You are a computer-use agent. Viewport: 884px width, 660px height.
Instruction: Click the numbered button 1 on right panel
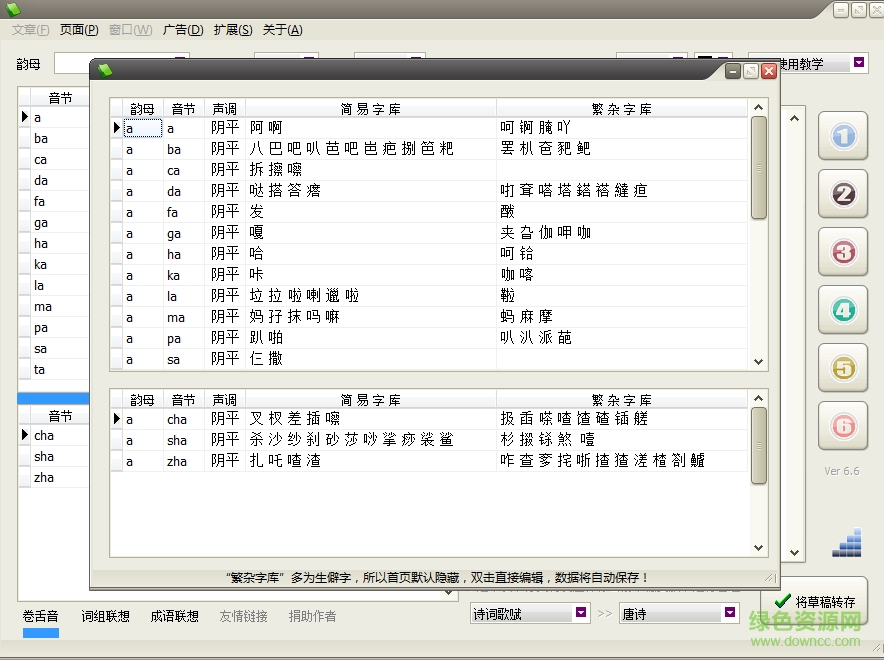(x=843, y=135)
